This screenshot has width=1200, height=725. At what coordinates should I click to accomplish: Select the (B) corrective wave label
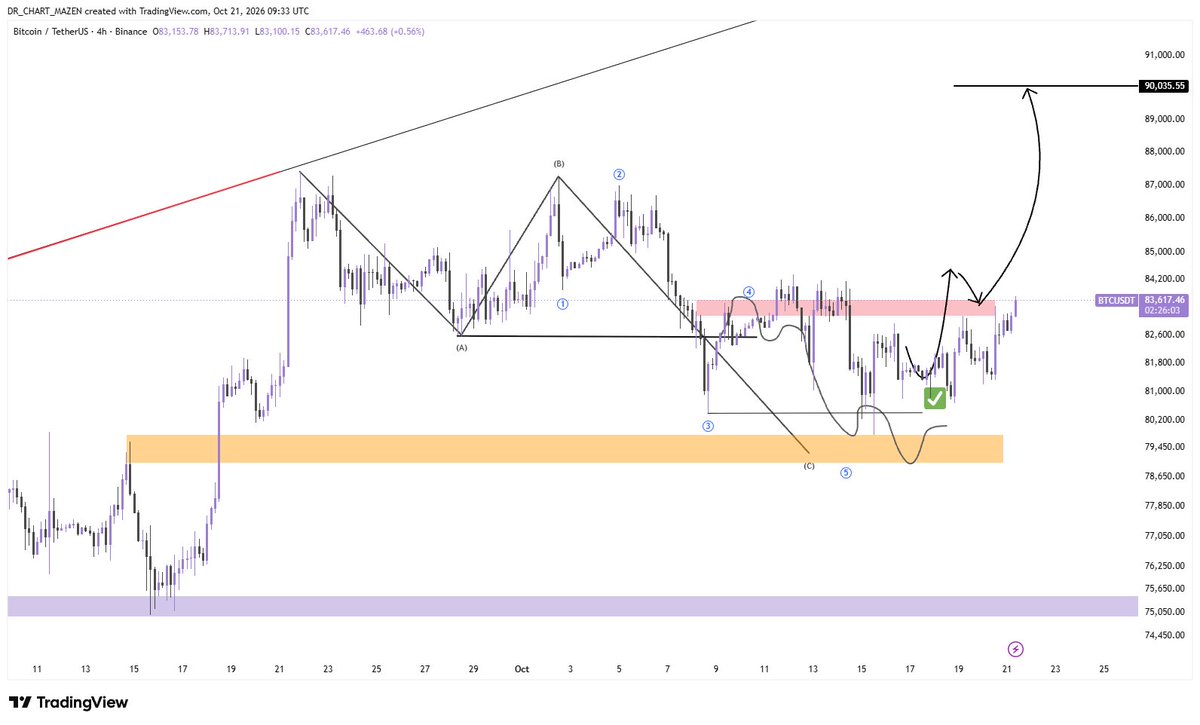(x=559, y=163)
